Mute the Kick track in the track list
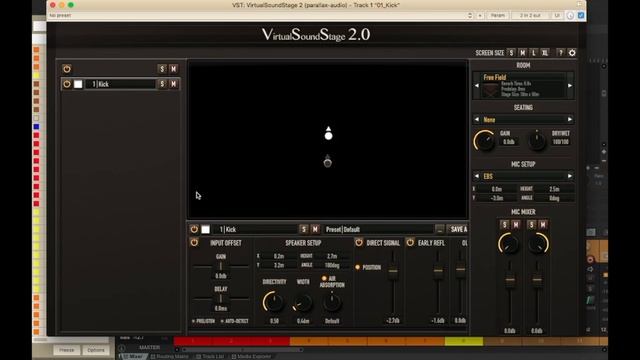Image resolution: width=640 pixels, height=360 pixels. pos(173,84)
